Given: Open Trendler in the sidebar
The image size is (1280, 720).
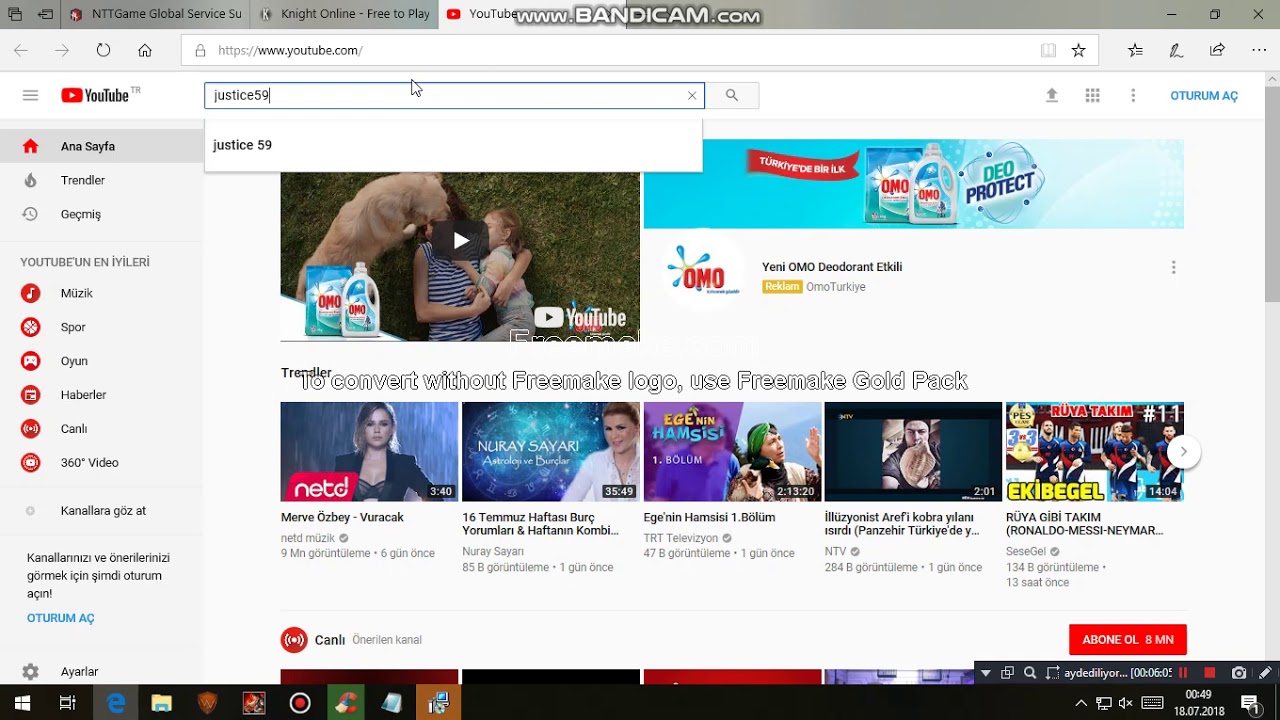Looking at the screenshot, I should coord(101,180).
